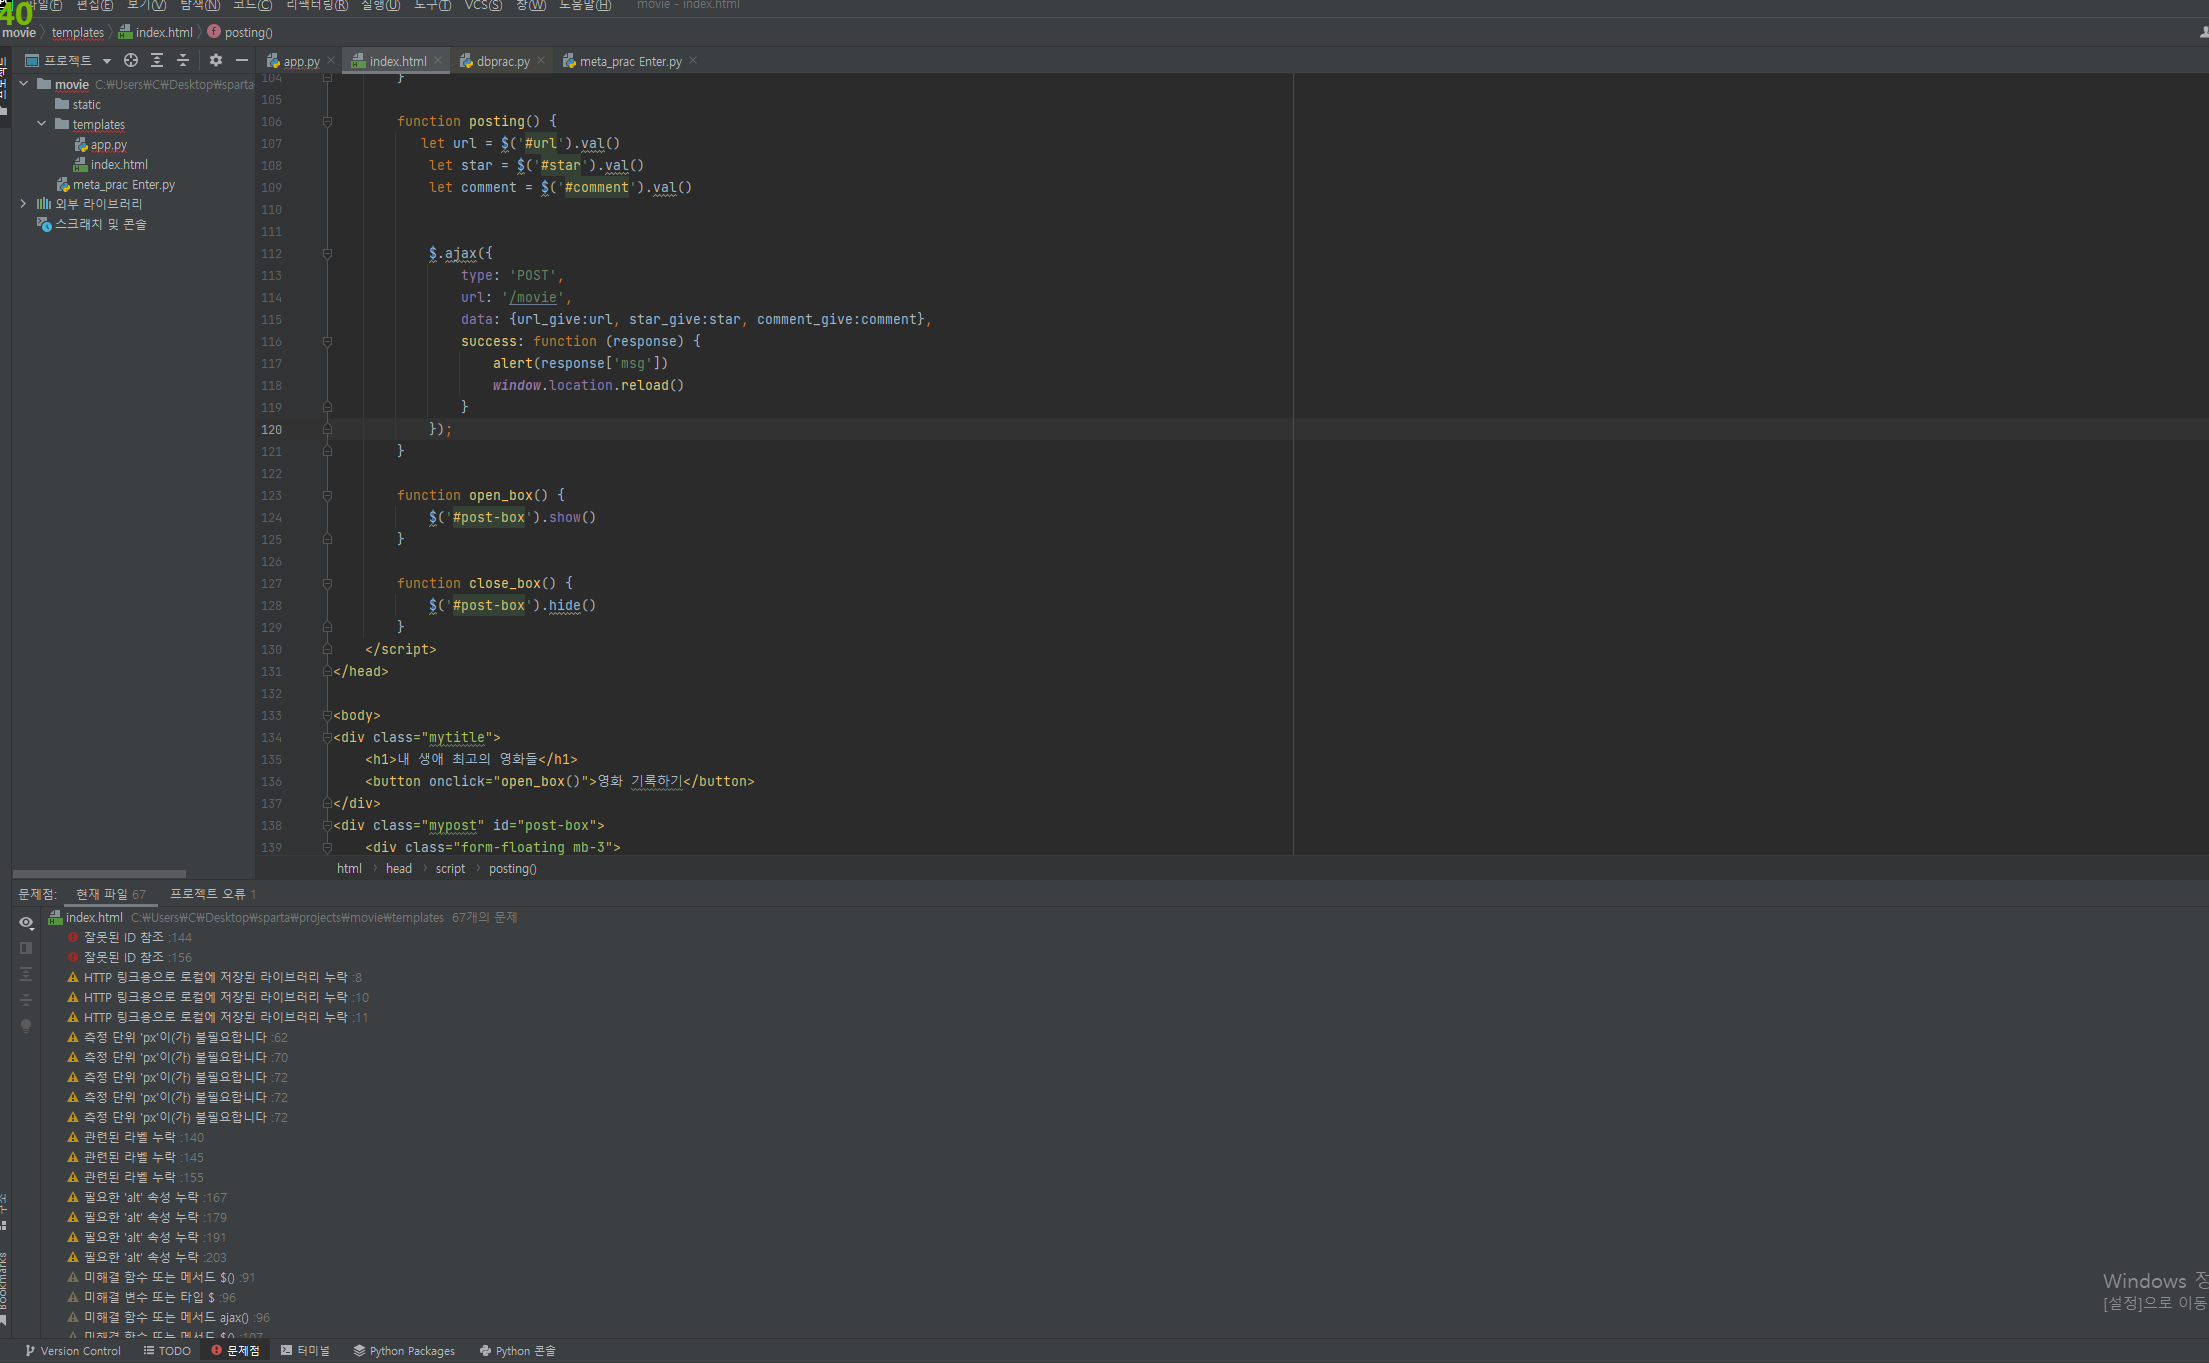
Task: Open the Problems panel eye view options
Action: click(x=26, y=922)
